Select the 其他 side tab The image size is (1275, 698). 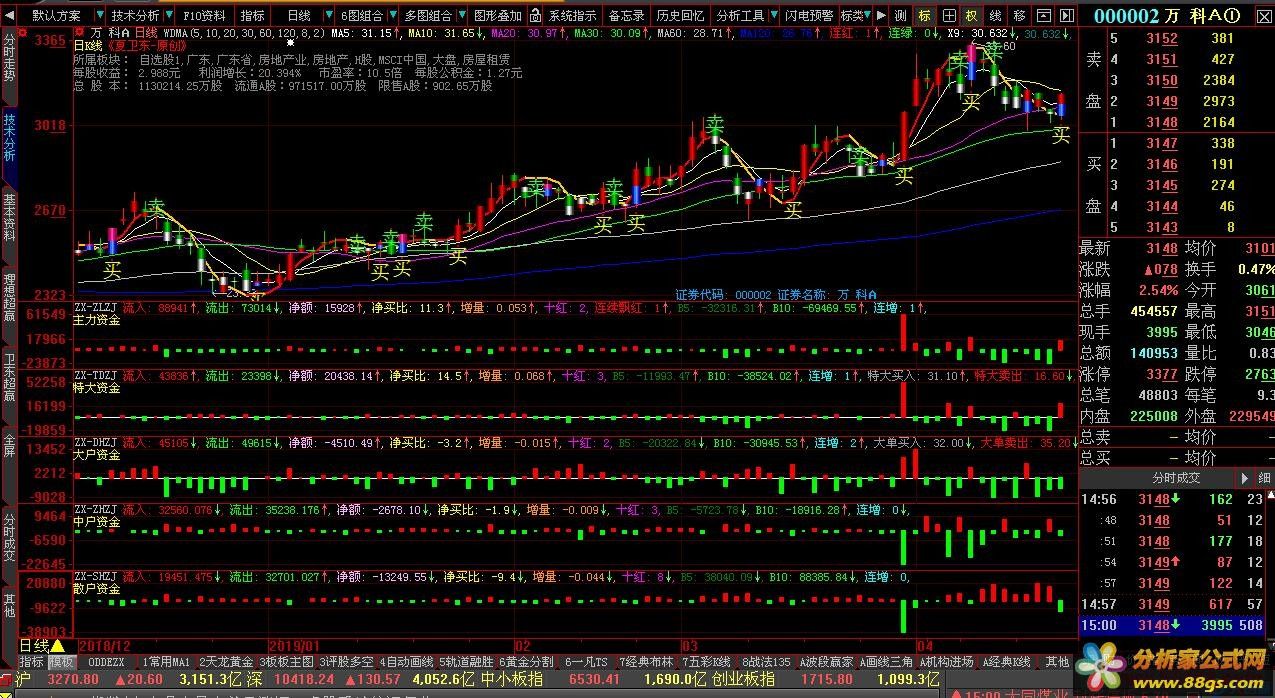(9, 606)
